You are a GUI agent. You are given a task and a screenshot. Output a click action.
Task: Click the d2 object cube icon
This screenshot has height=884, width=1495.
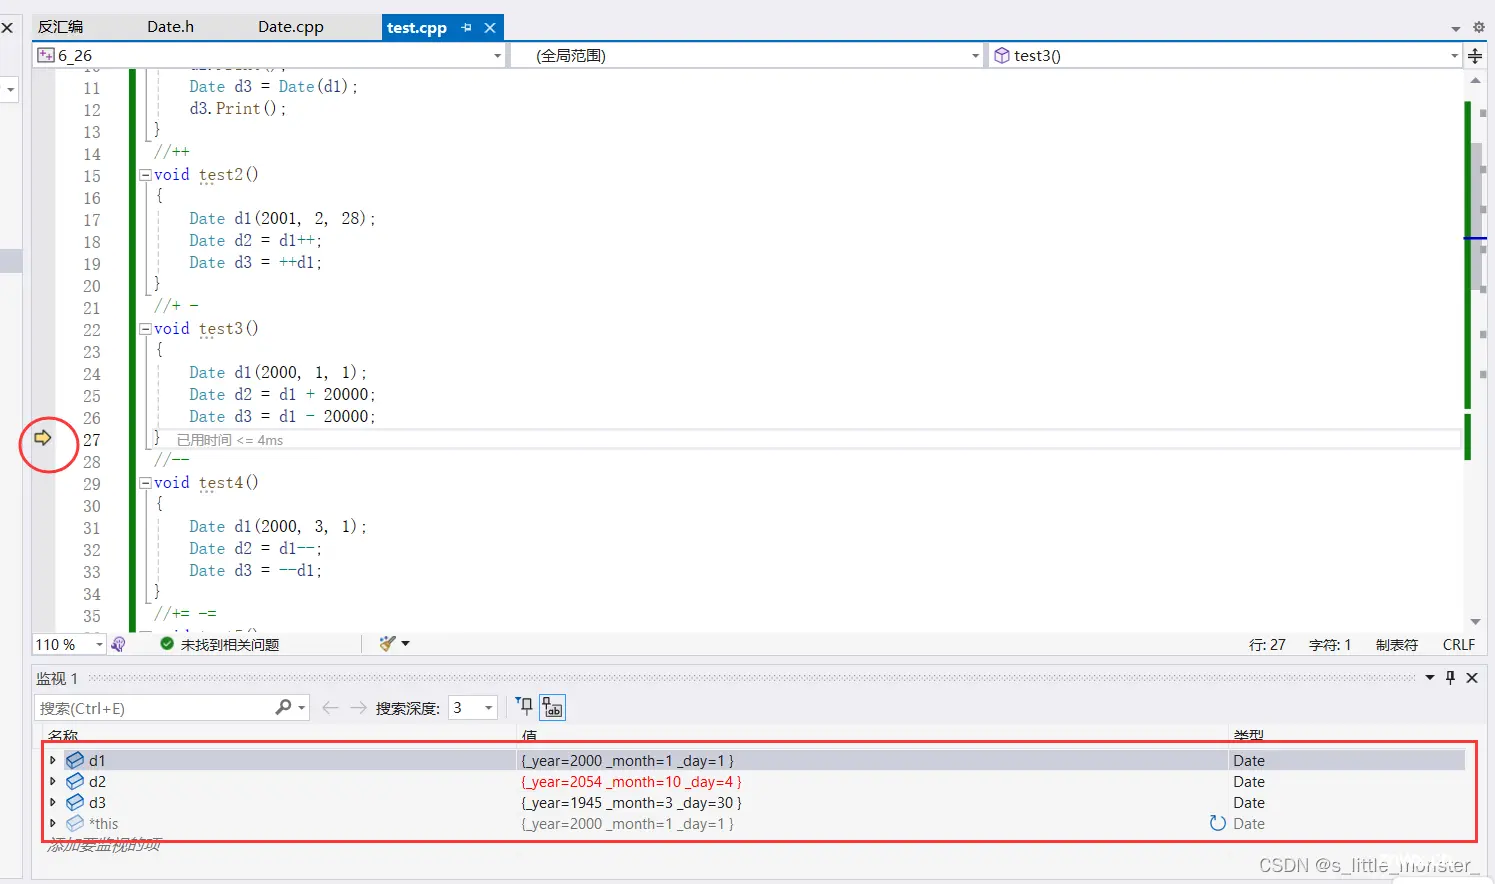click(x=75, y=781)
